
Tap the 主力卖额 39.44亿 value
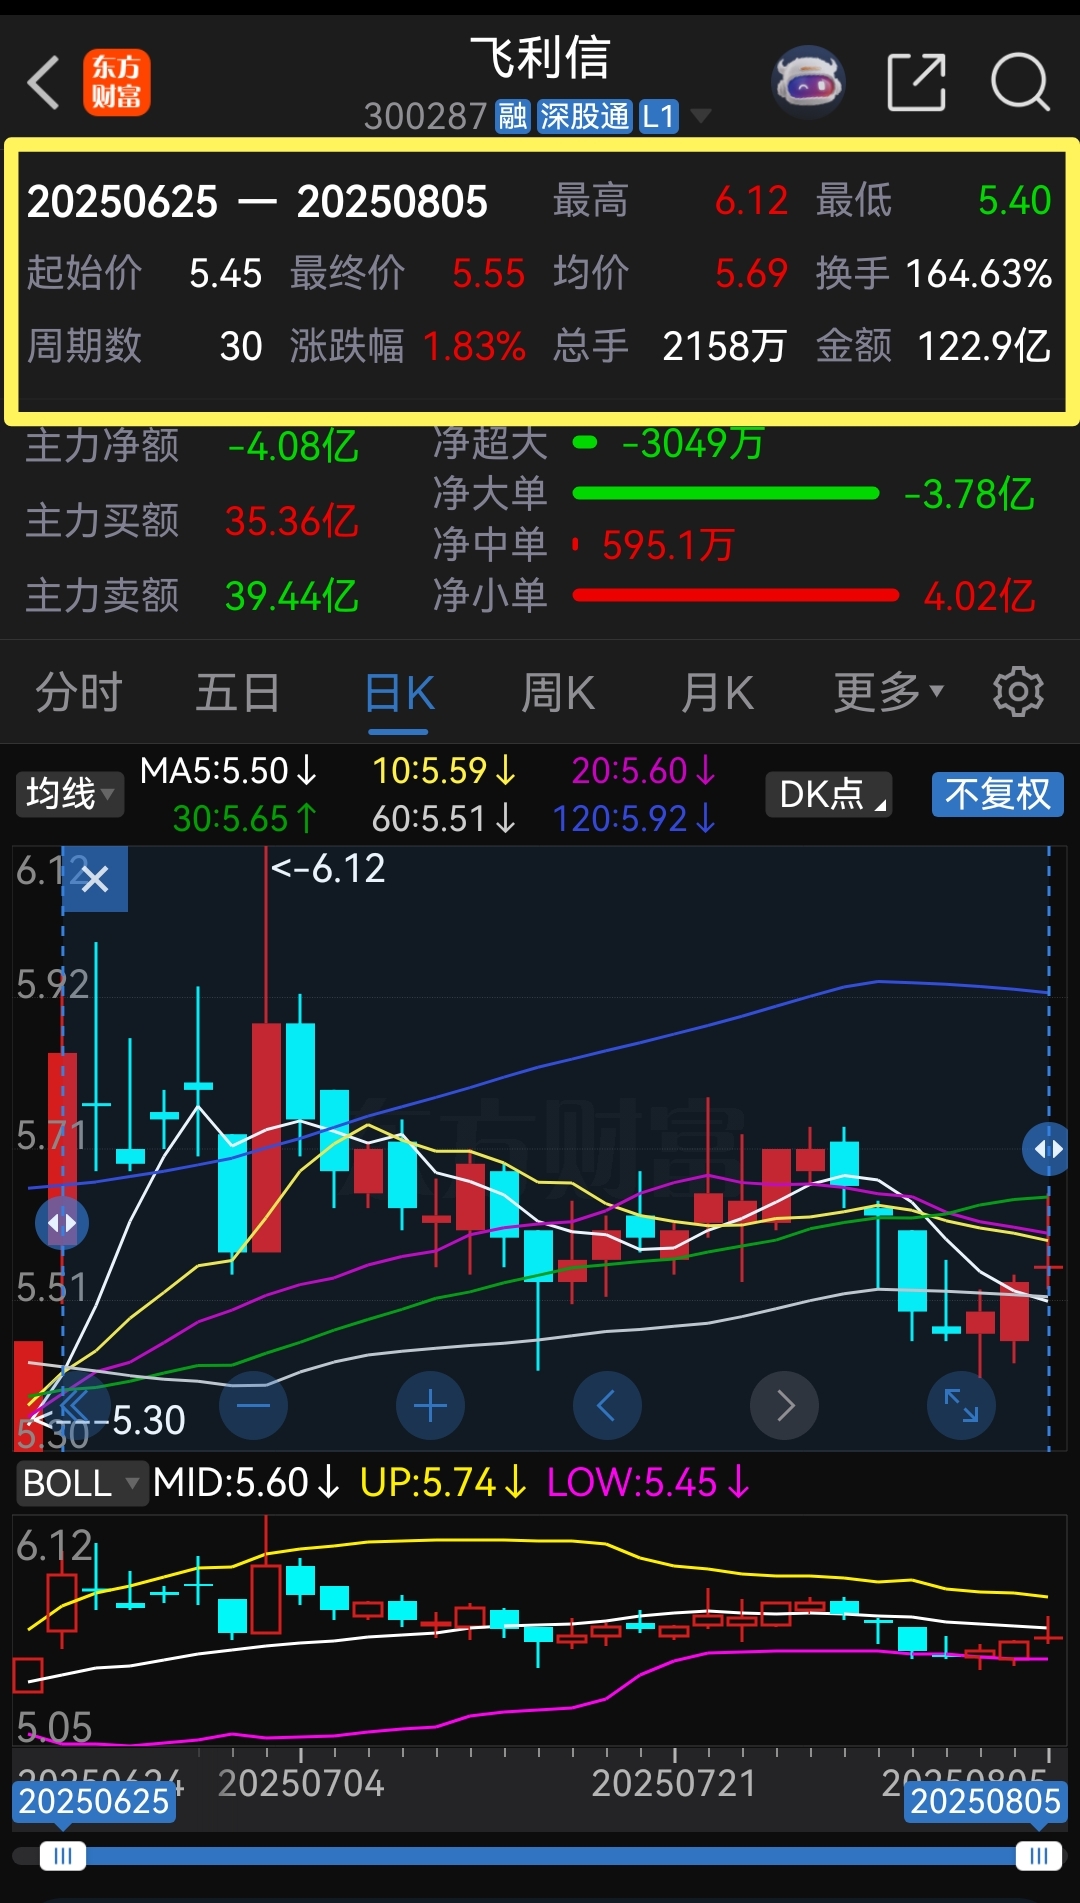292,596
